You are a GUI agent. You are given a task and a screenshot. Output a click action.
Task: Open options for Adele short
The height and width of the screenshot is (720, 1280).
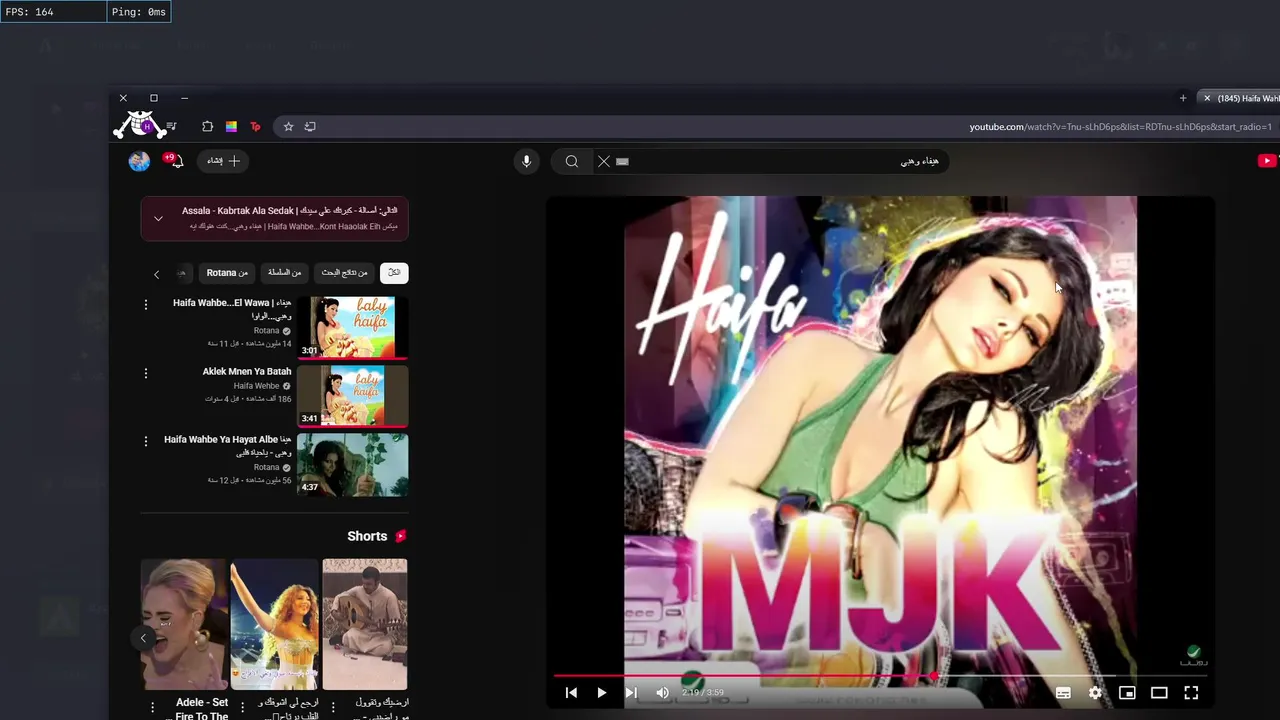click(152, 707)
